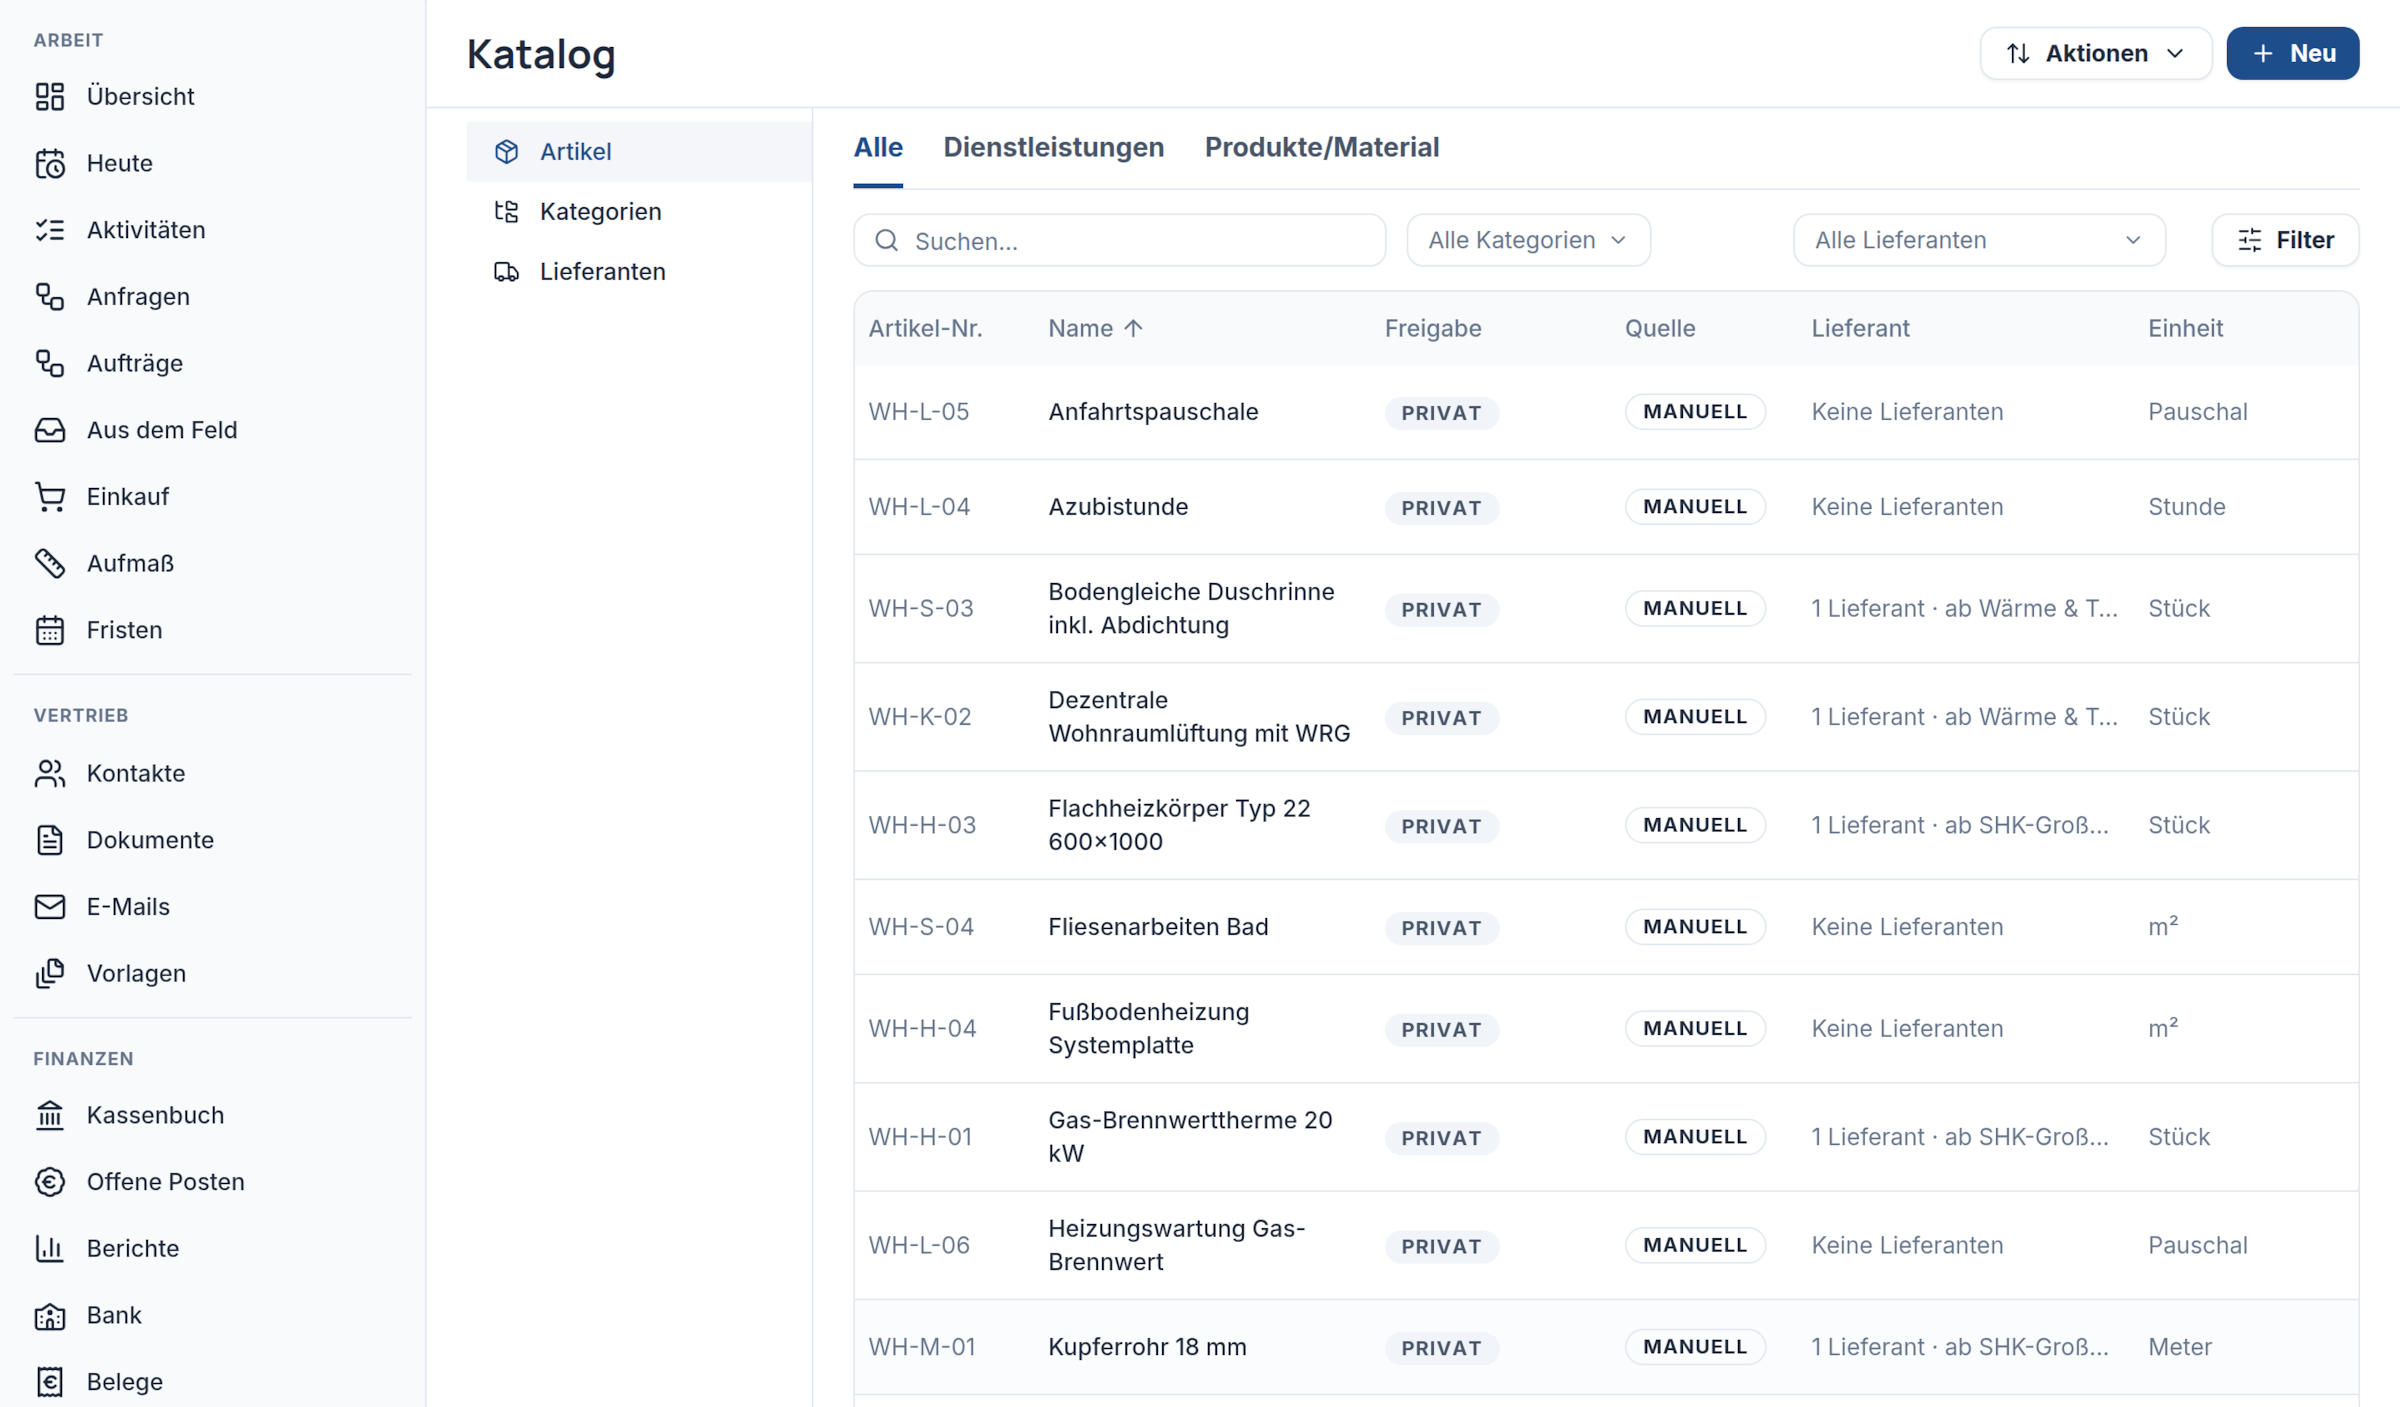Viewport: 2400px width, 1407px height.
Task: Open the Kassenbuch bank-building icon
Action: 50,1115
